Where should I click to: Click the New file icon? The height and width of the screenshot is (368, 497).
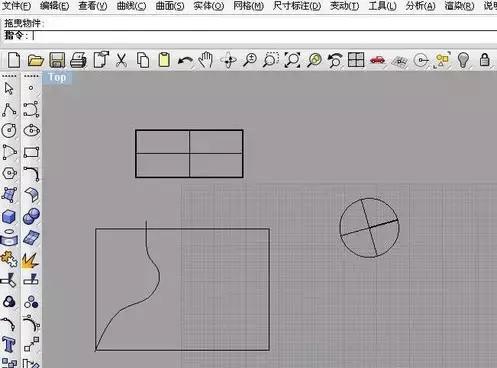[14, 60]
